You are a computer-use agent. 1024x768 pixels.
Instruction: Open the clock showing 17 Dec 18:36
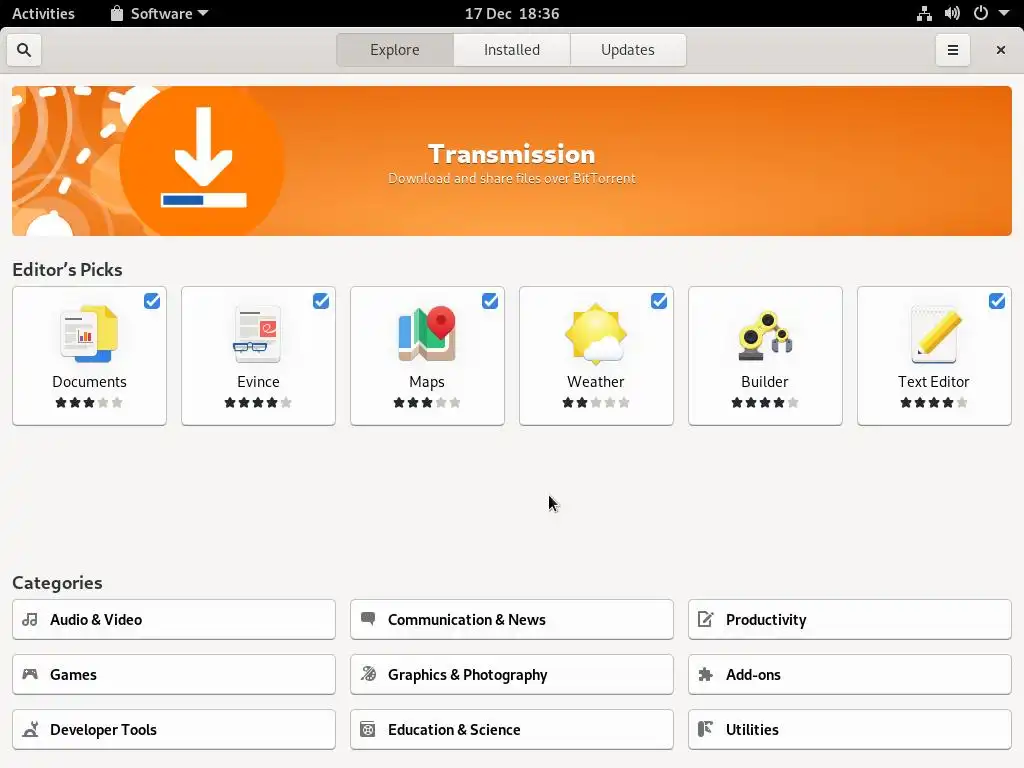pos(512,13)
